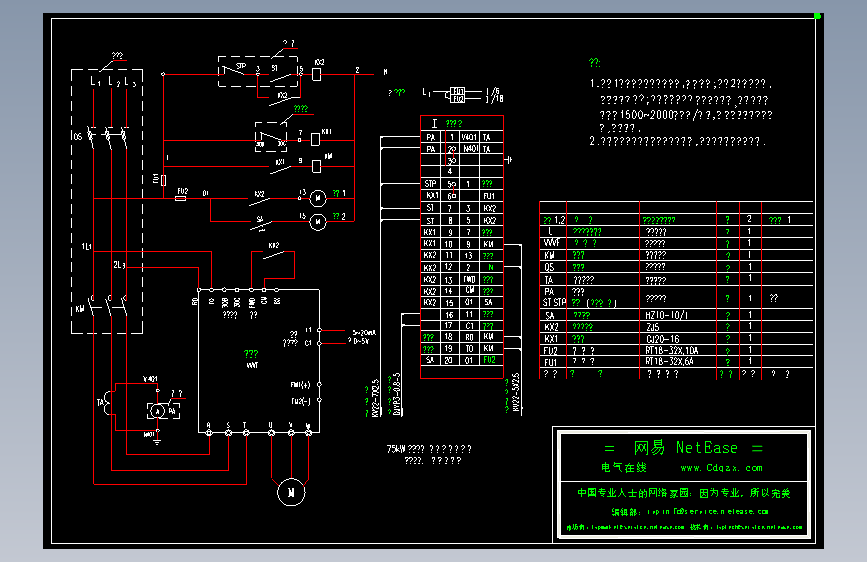Click the VVVF label inside inverter block
The height and width of the screenshot is (562, 867).
click(252, 365)
